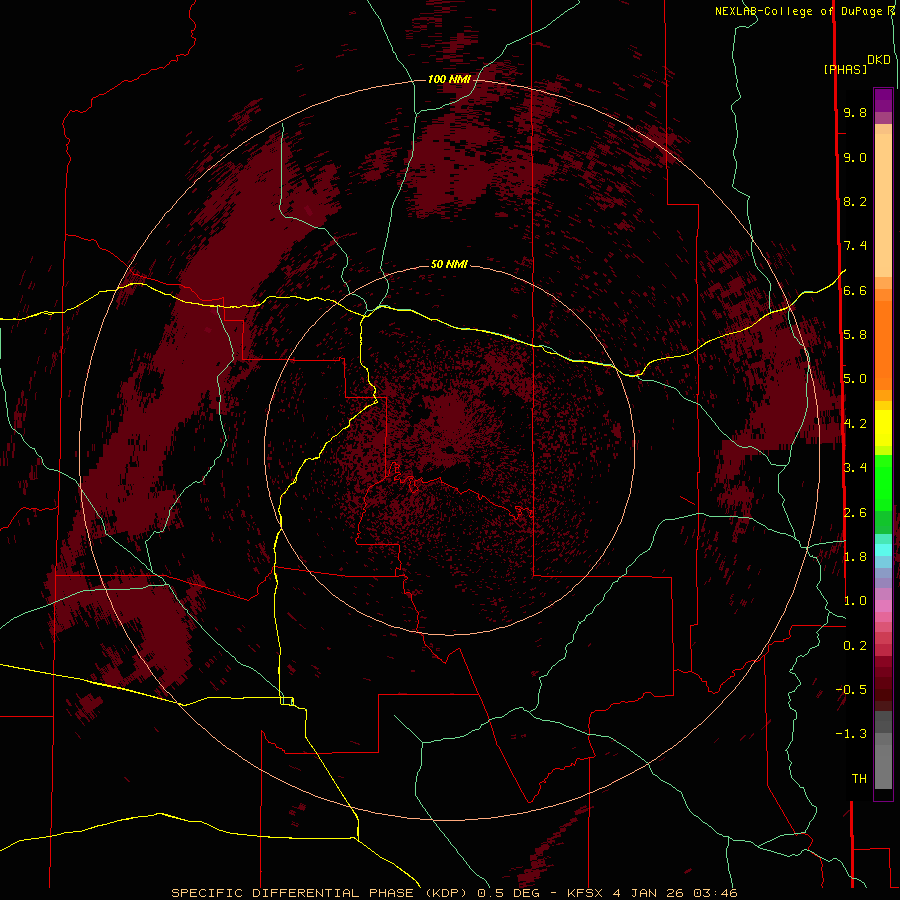Click the NEXLAB-College of DuPage header text

[x=800, y=11]
